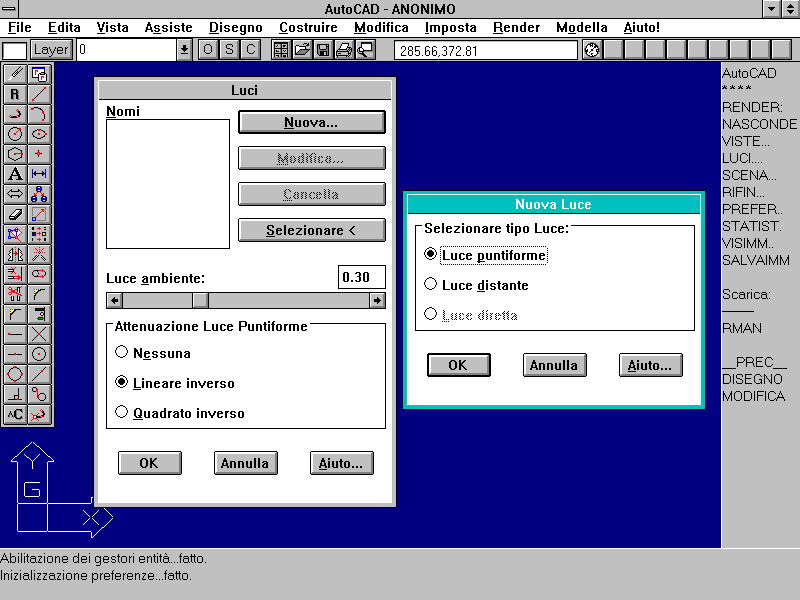
Task: Click the Layer button in toolbar
Action: tap(51, 50)
